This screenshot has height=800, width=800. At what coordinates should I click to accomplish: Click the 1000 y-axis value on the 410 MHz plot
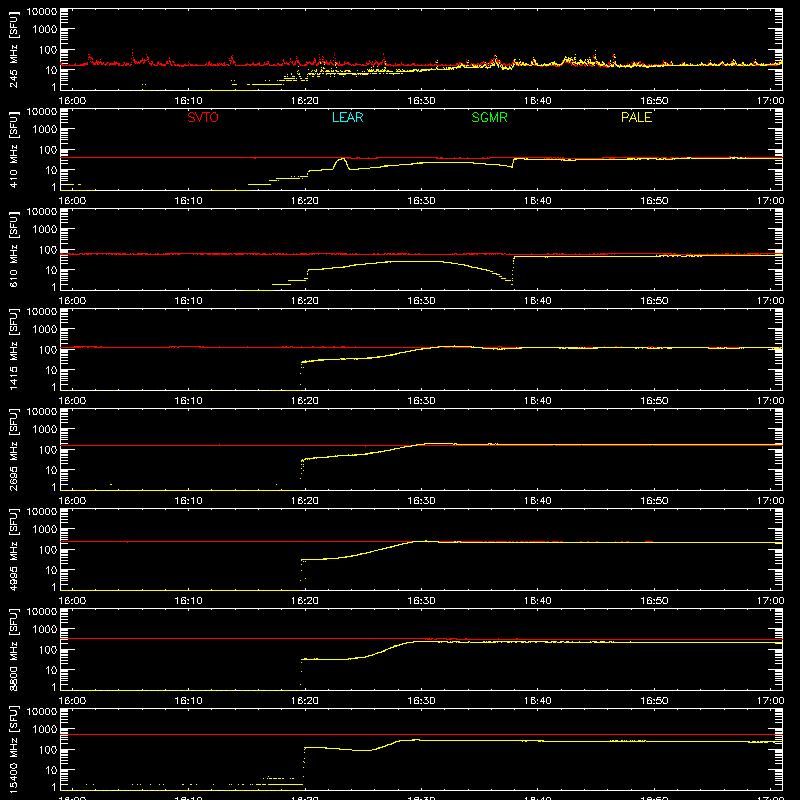45,130
